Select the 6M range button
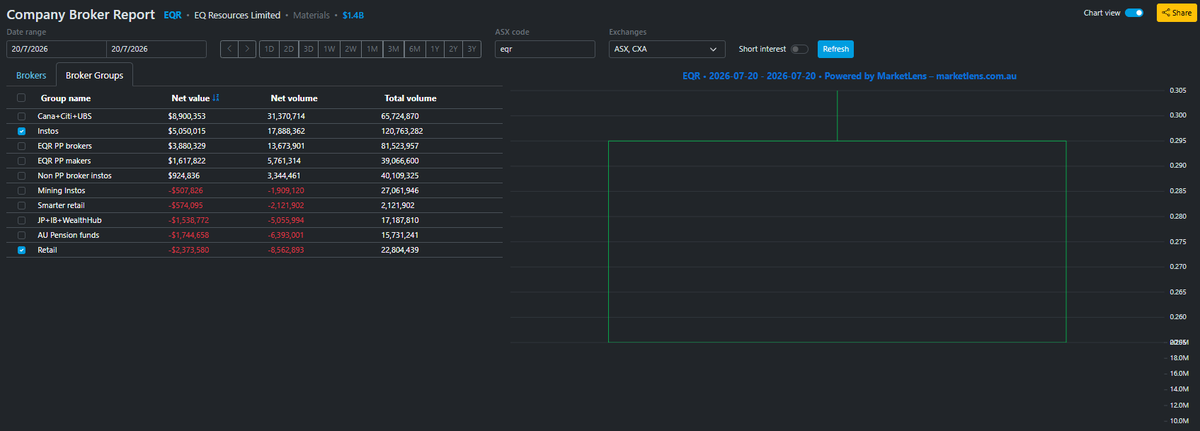 tap(414, 48)
